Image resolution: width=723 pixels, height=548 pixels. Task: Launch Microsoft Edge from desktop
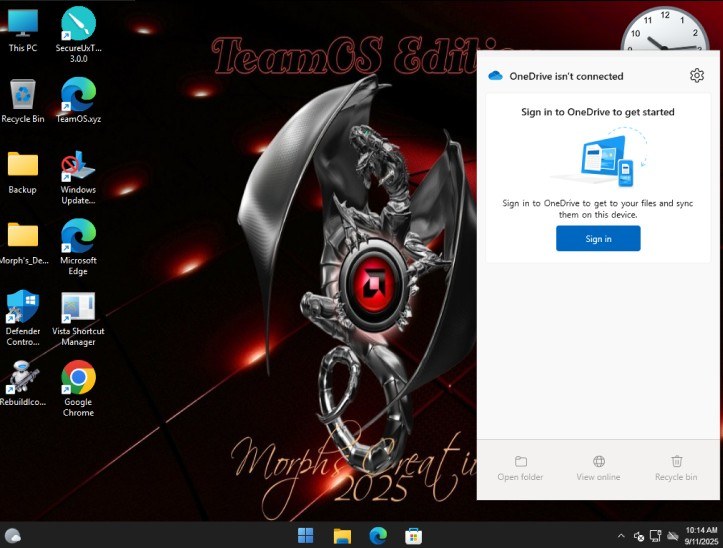tap(78, 247)
